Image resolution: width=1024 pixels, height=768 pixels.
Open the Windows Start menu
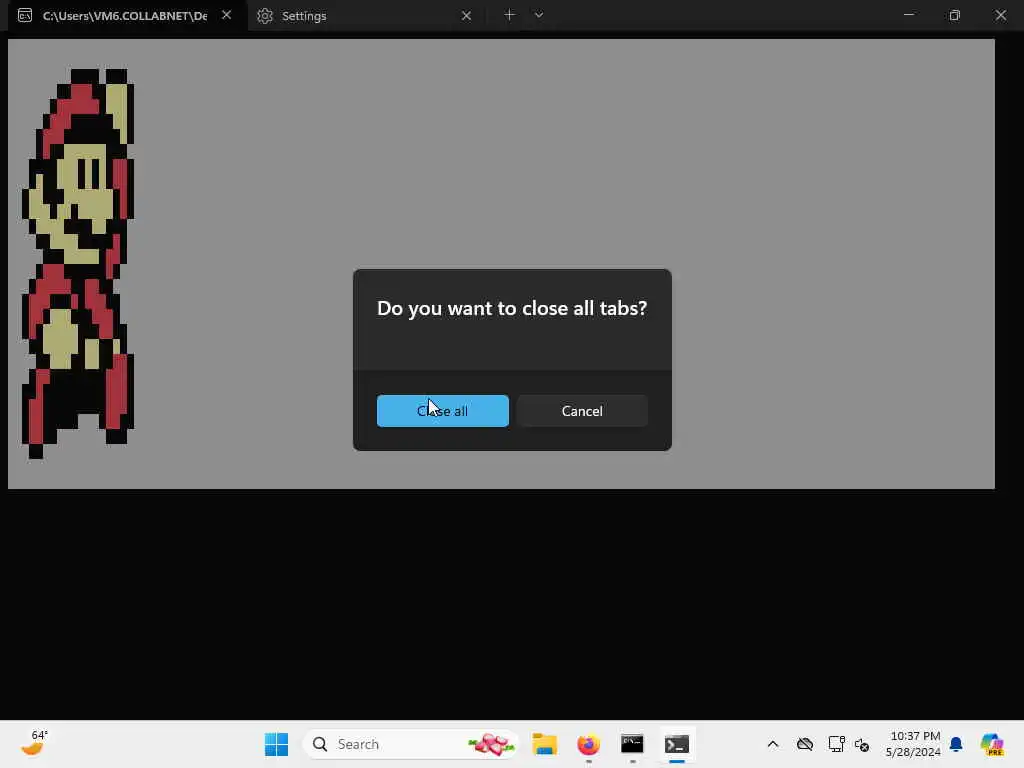tap(276, 744)
